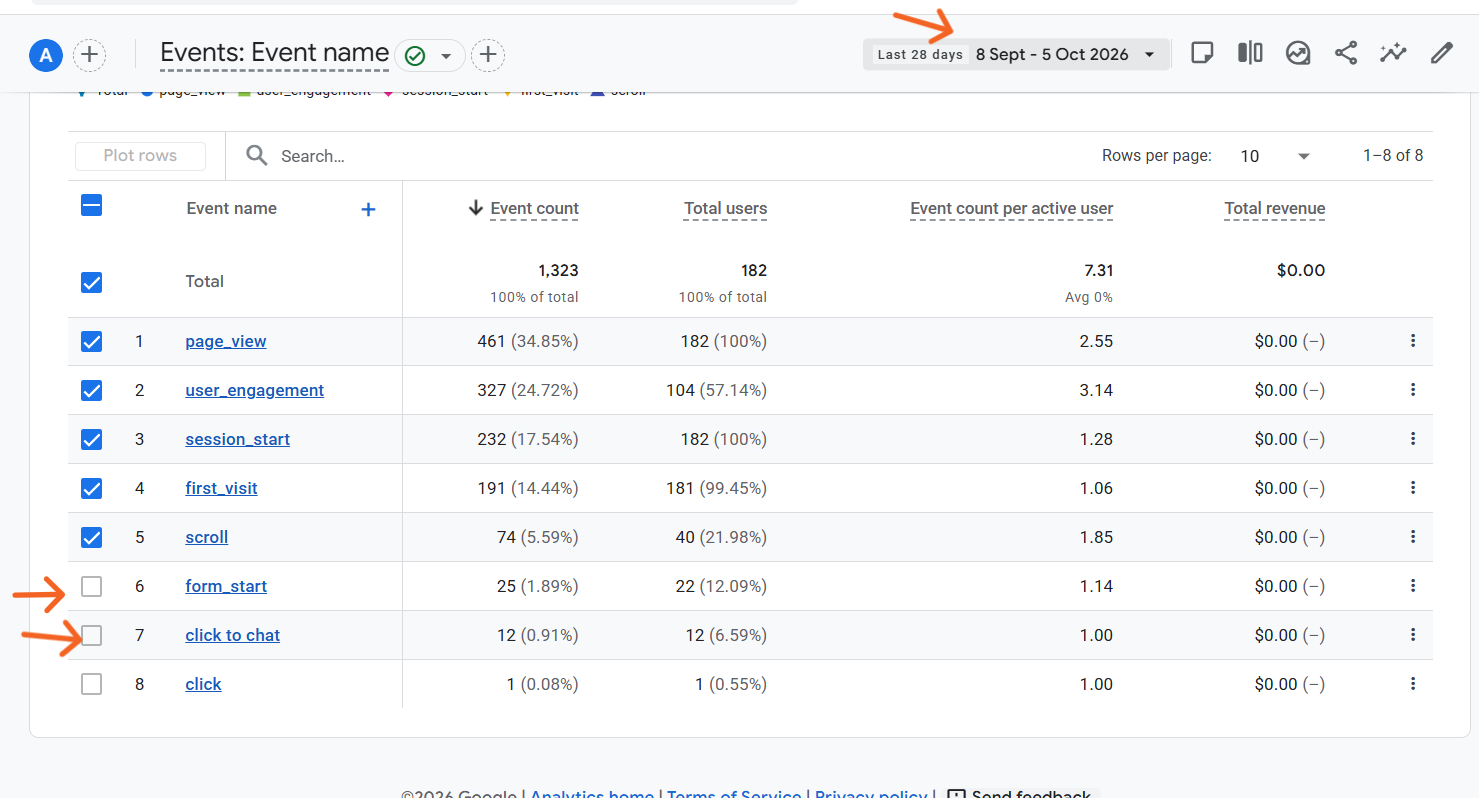Open more options menu for click to chat row
Image resolution: width=1479 pixels, height=798 pixels.
(1413, 635)
